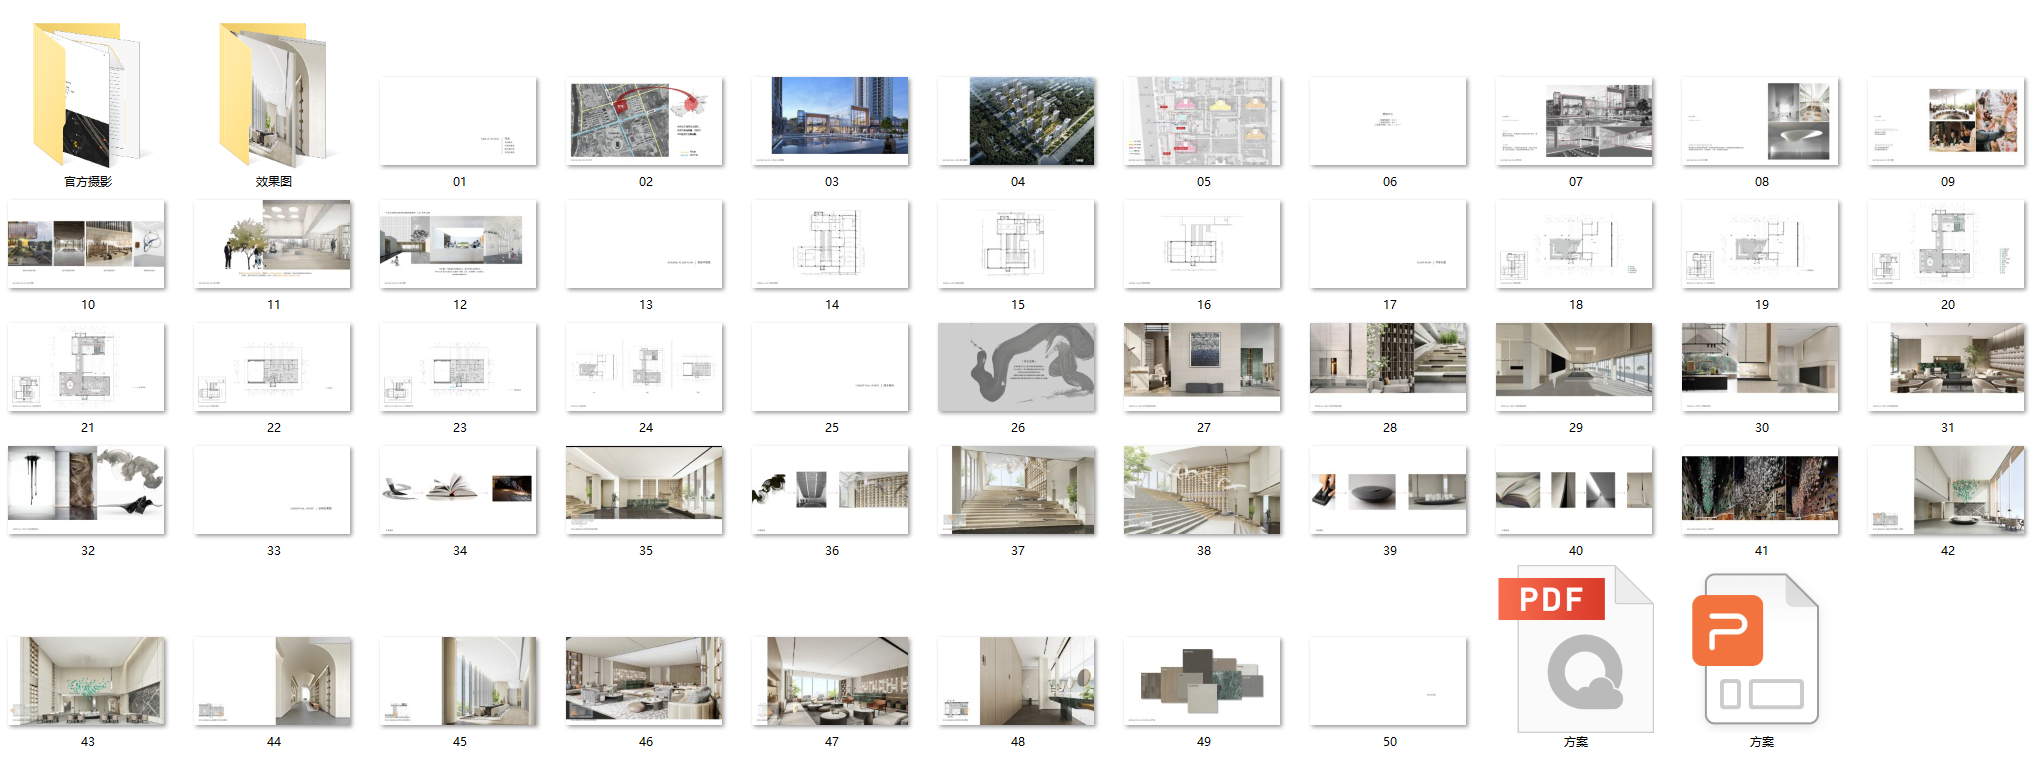The image size is (2037, 769).
Task: Open image 11 with the tree illustration
Action: click(x=273, y=244)
